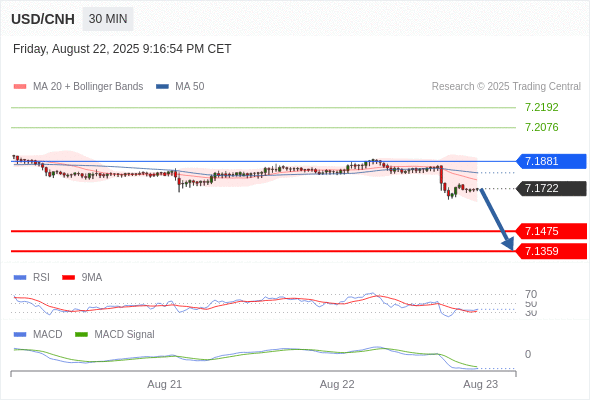Click the green 7.2192 resistance label

pos(541,107)
